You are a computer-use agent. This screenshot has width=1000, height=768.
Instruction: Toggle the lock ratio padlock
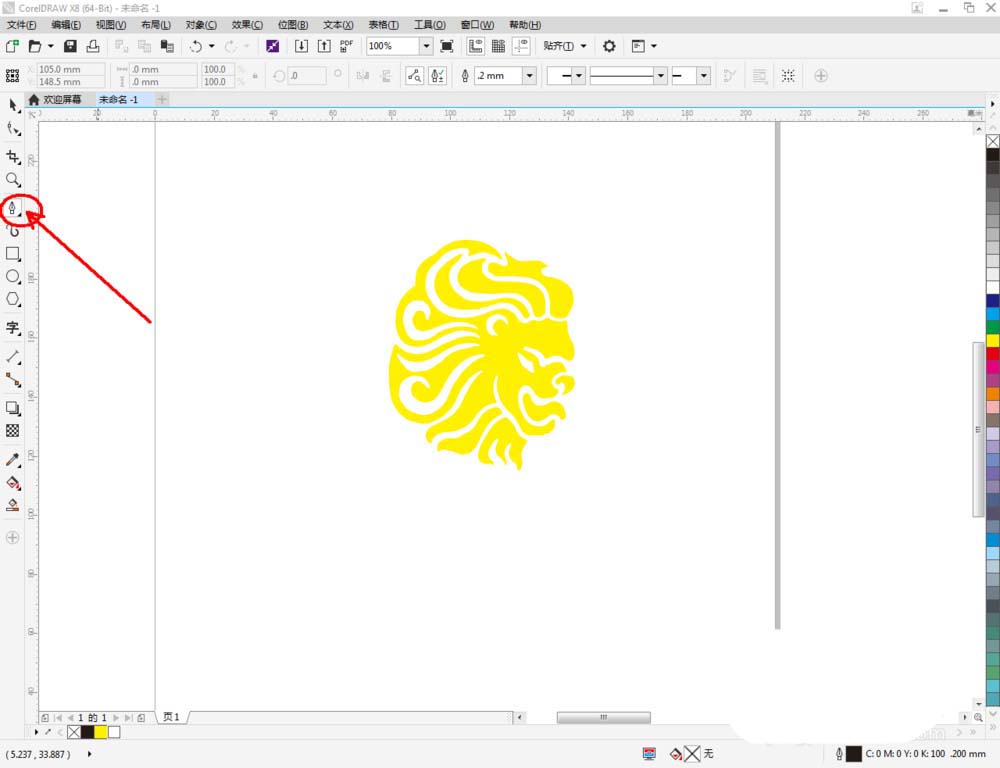(255, 75)
